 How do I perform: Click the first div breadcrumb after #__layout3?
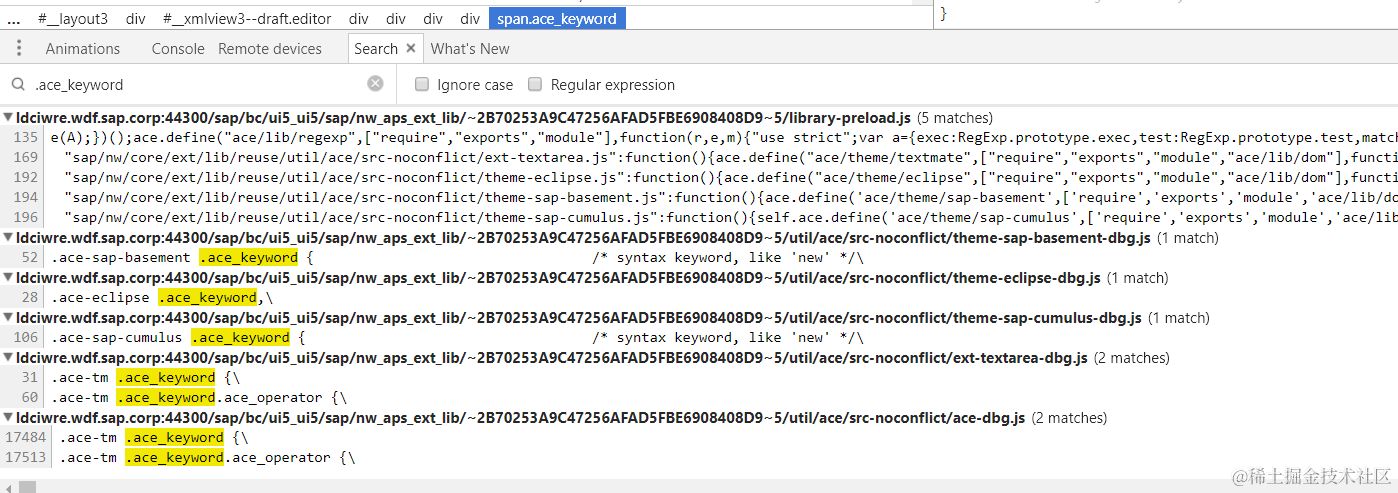[x=136, y=19]
